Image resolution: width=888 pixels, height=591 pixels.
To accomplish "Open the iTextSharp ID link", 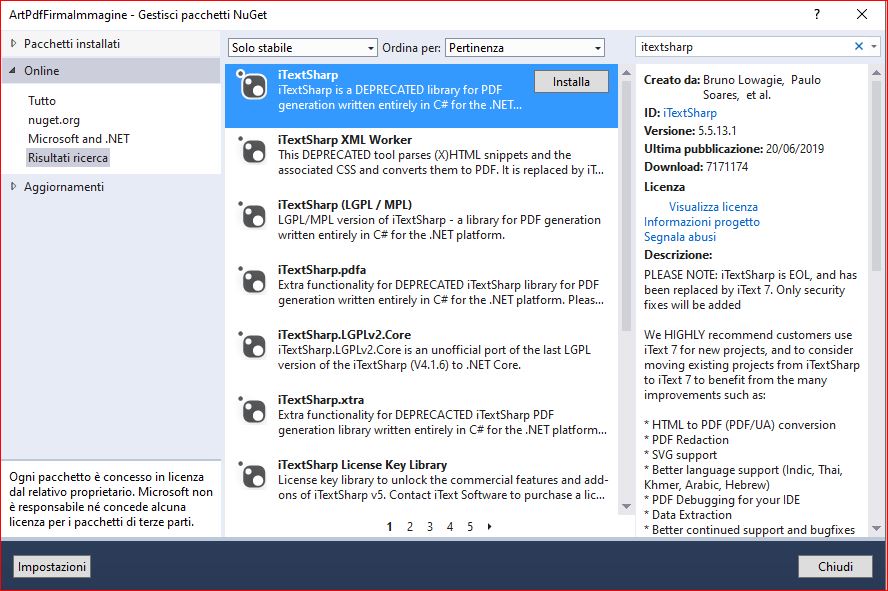I will [x=690, y=113].
